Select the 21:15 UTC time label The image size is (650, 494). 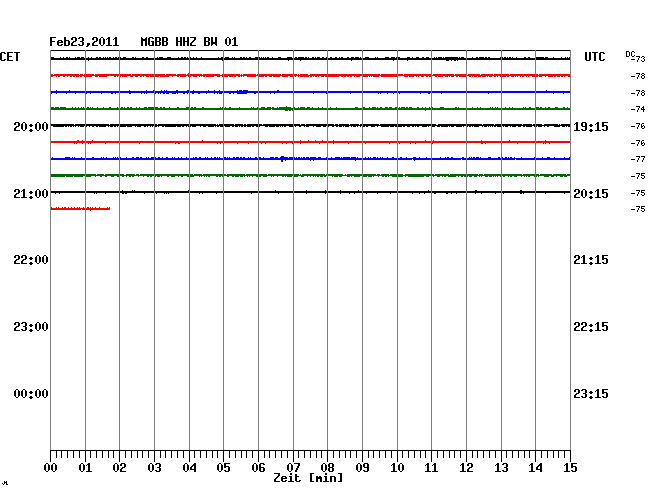(591, 260)
